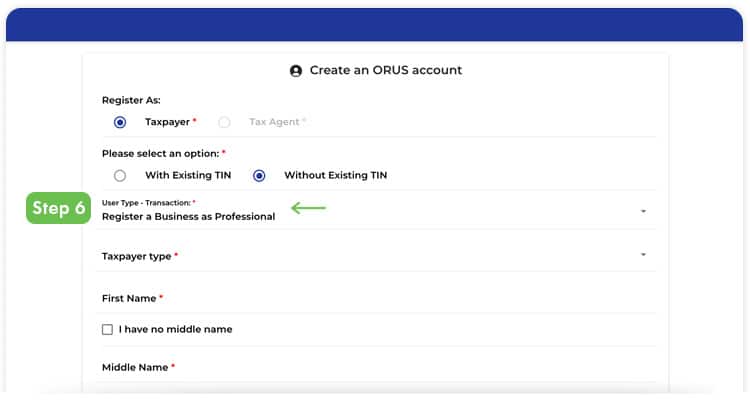Click the user profile icon beside the heading
The image size is (750, 400).
(x=295, y=71)
